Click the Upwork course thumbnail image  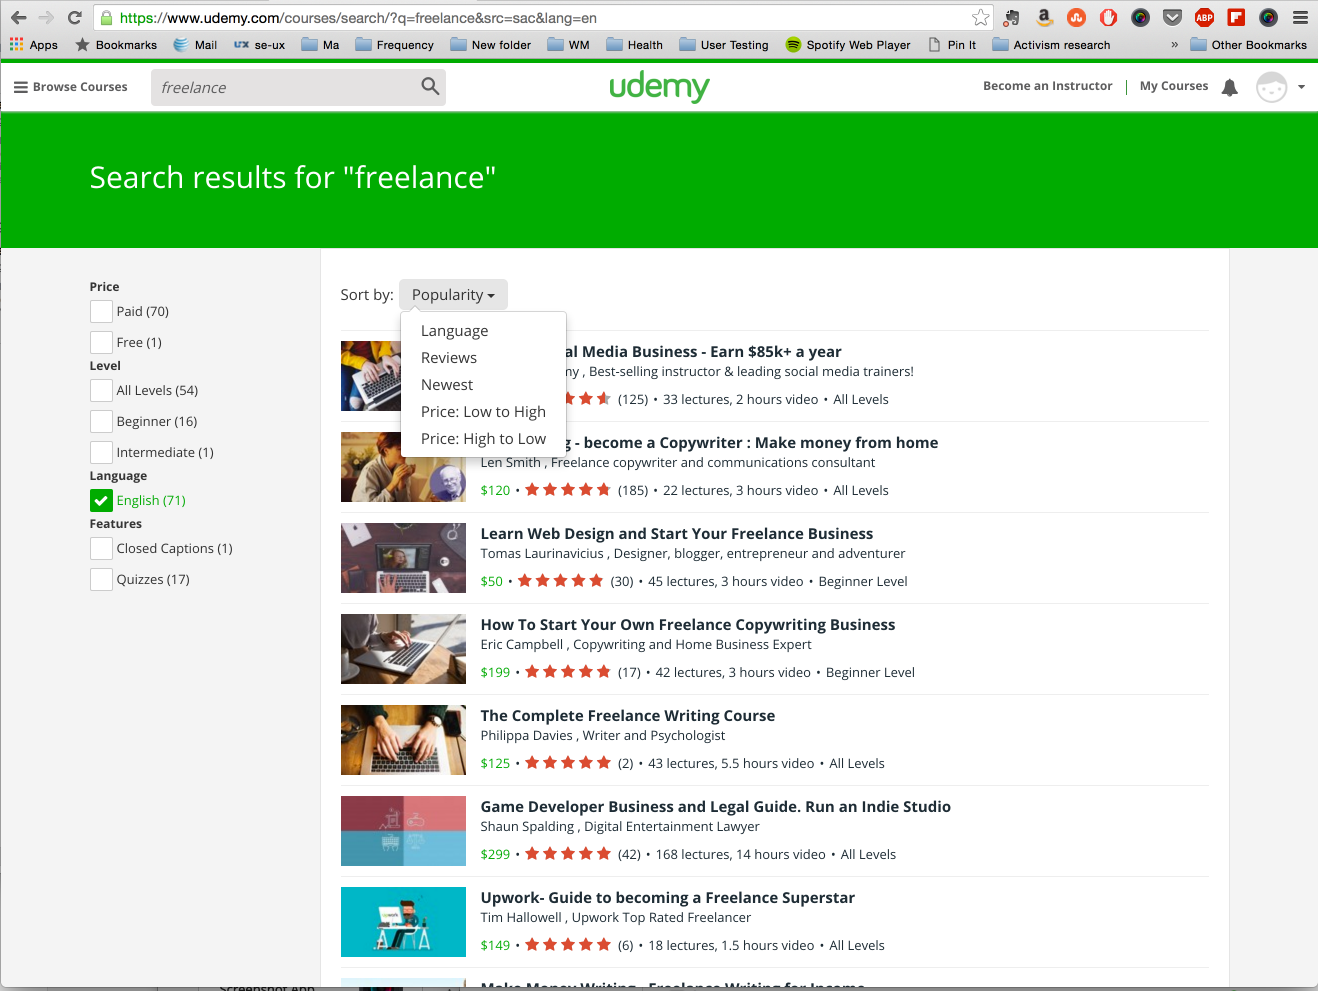pyautogui.click(x=403, y=922)
